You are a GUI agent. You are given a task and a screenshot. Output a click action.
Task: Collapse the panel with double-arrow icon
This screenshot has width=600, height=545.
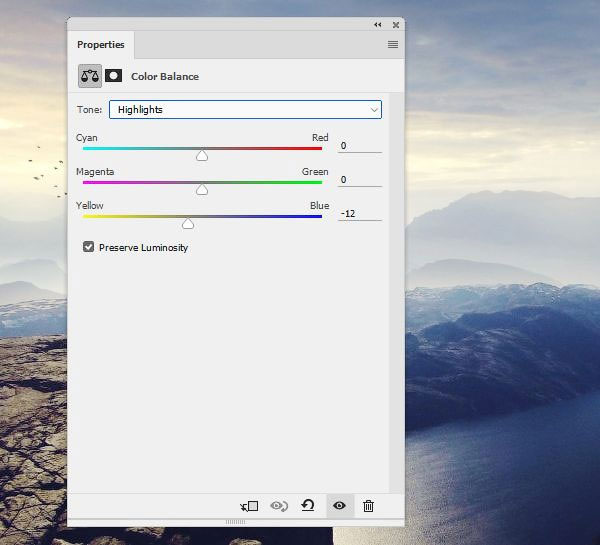378,25
